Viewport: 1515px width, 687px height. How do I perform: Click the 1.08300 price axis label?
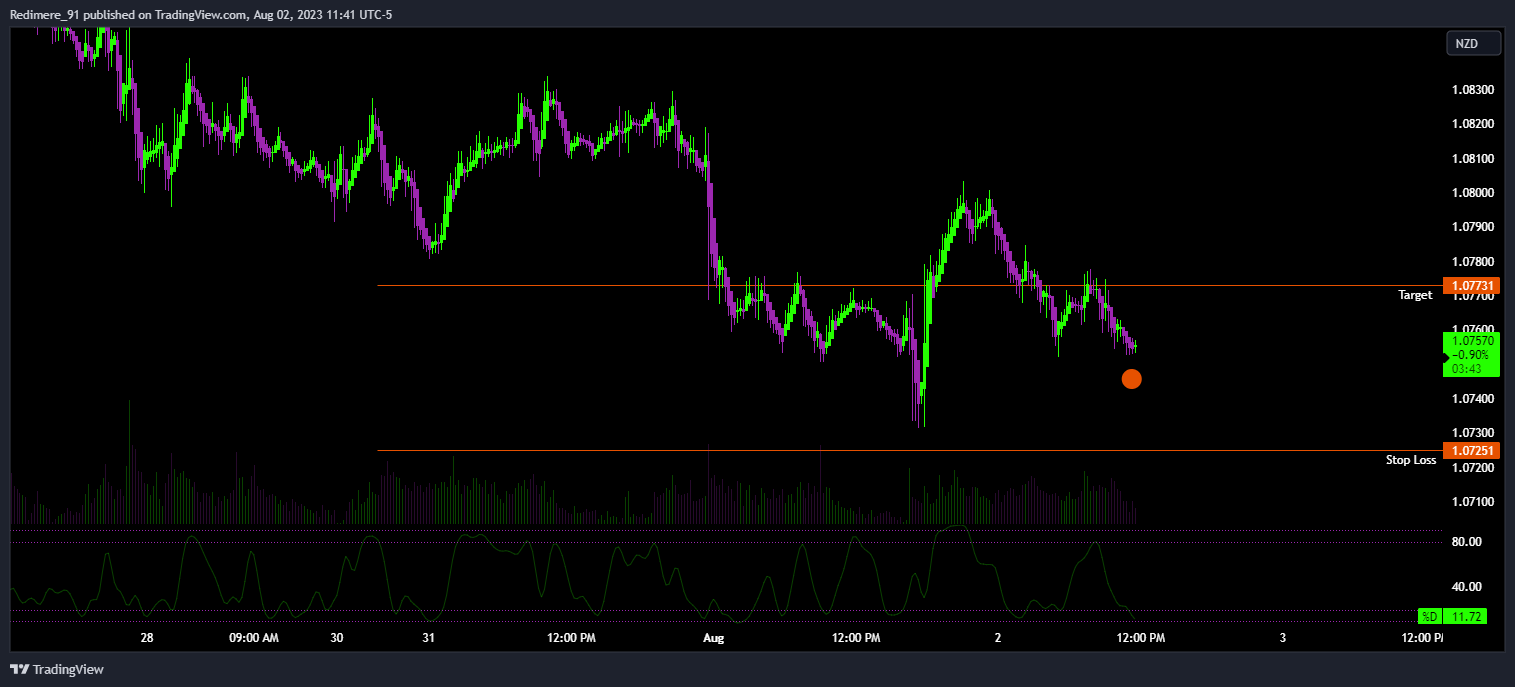[x=1472, y=90]
